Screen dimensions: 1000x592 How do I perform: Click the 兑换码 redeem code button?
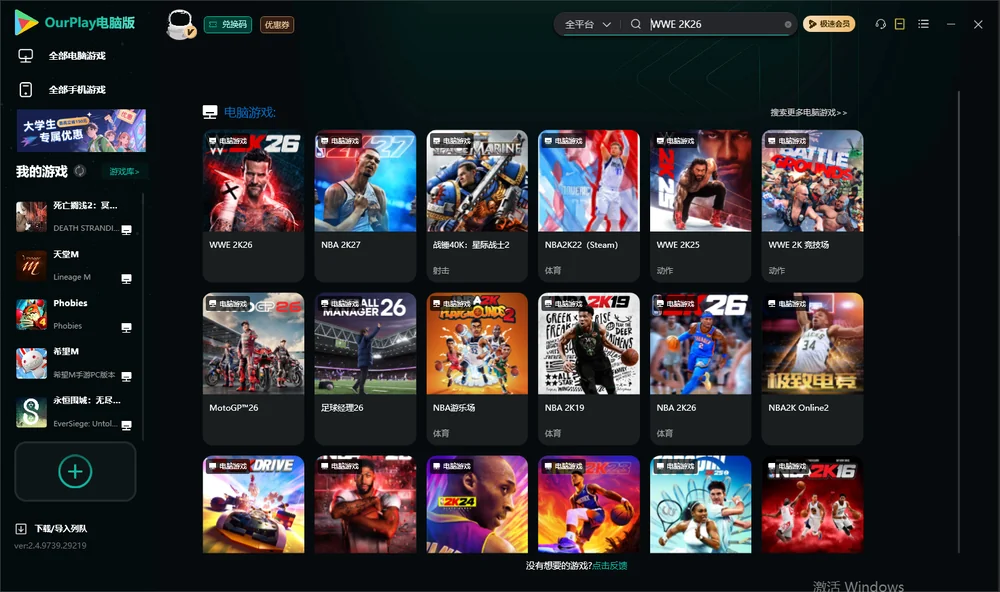coord(228,25)
